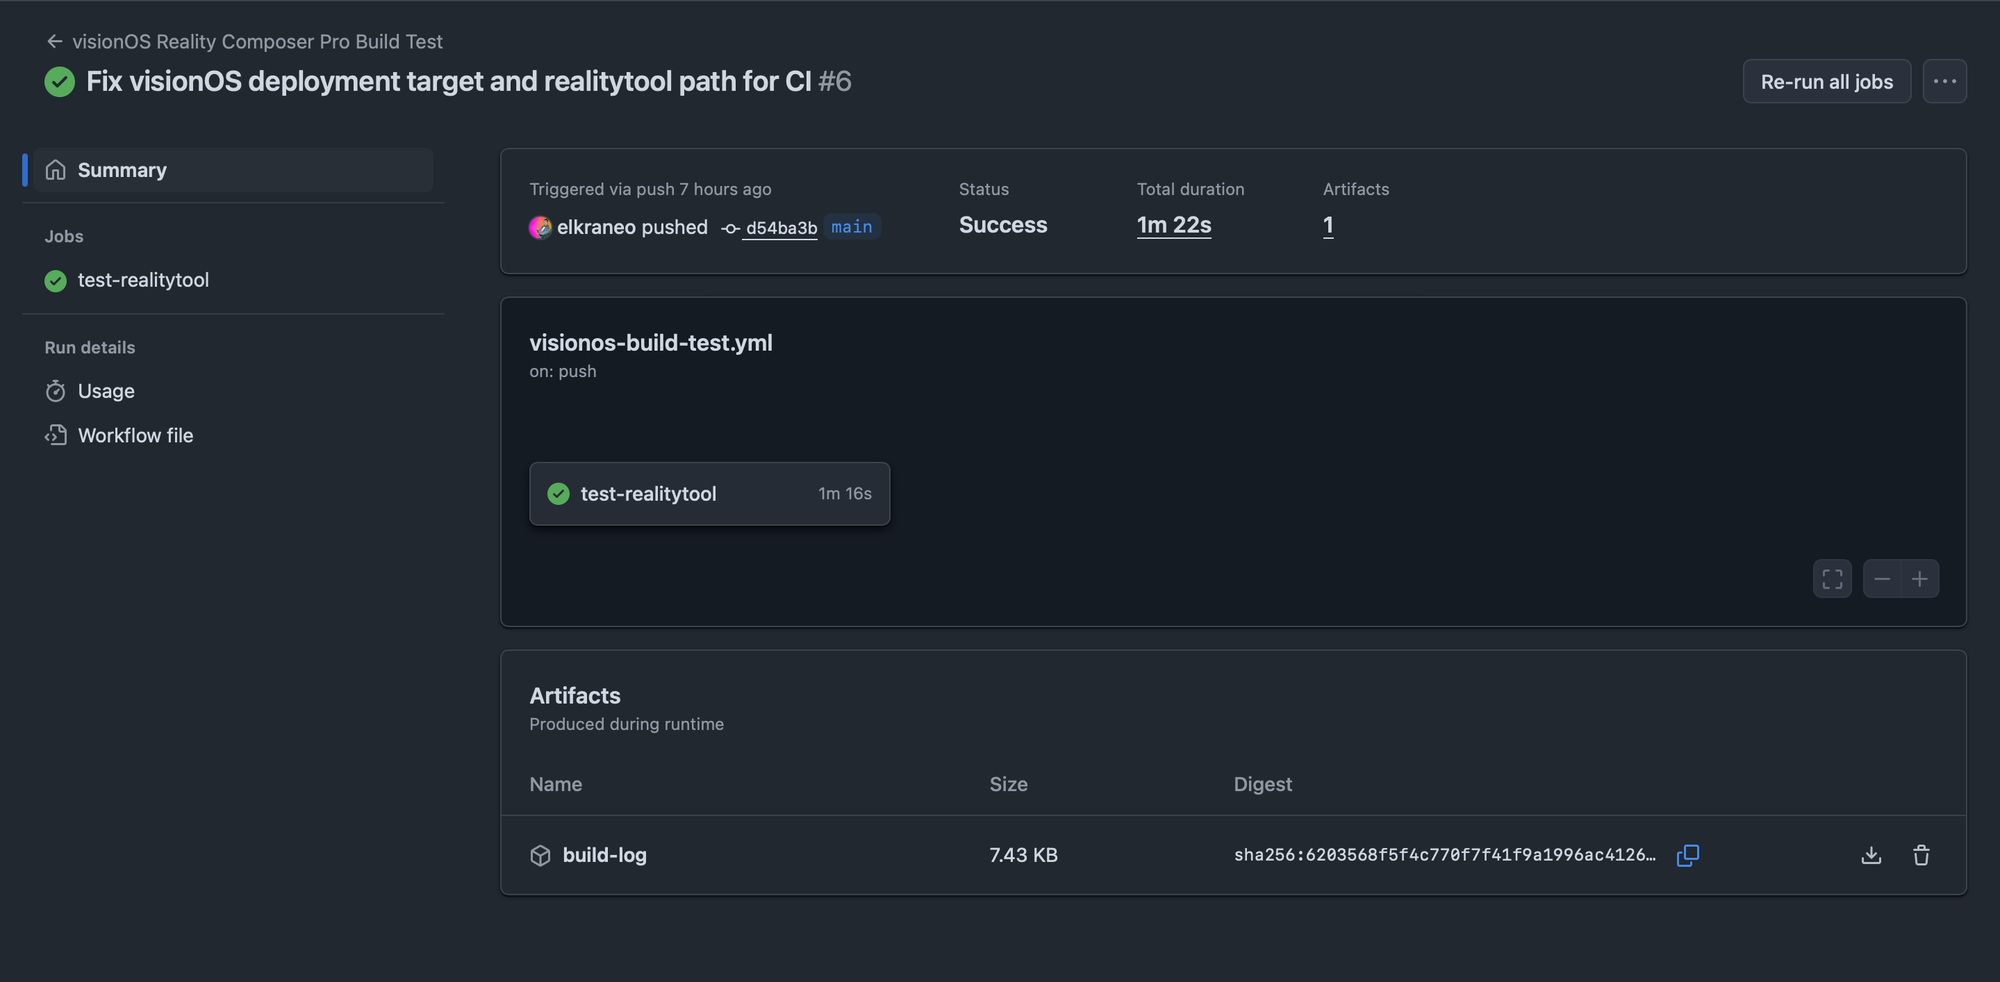Toggle fullscreen workflow graph view
This screenshot has width=2000, height=982.
click(1832, 579)
